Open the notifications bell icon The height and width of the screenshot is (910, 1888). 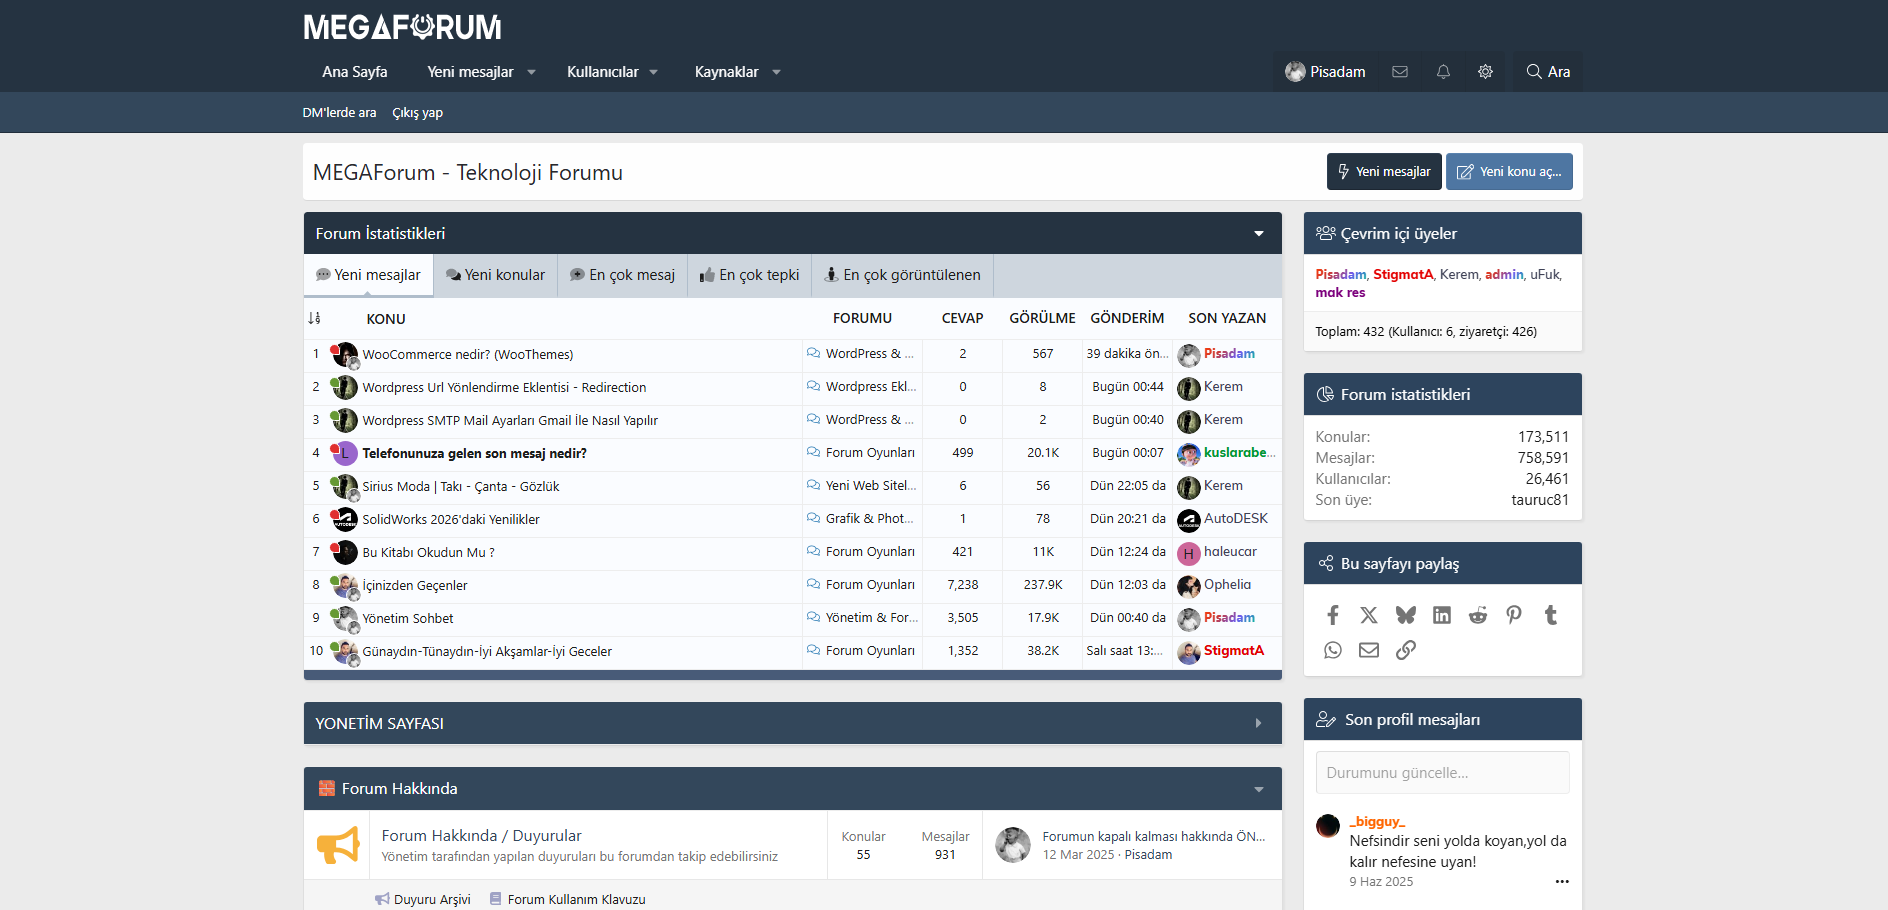(x=1443, y=72)
